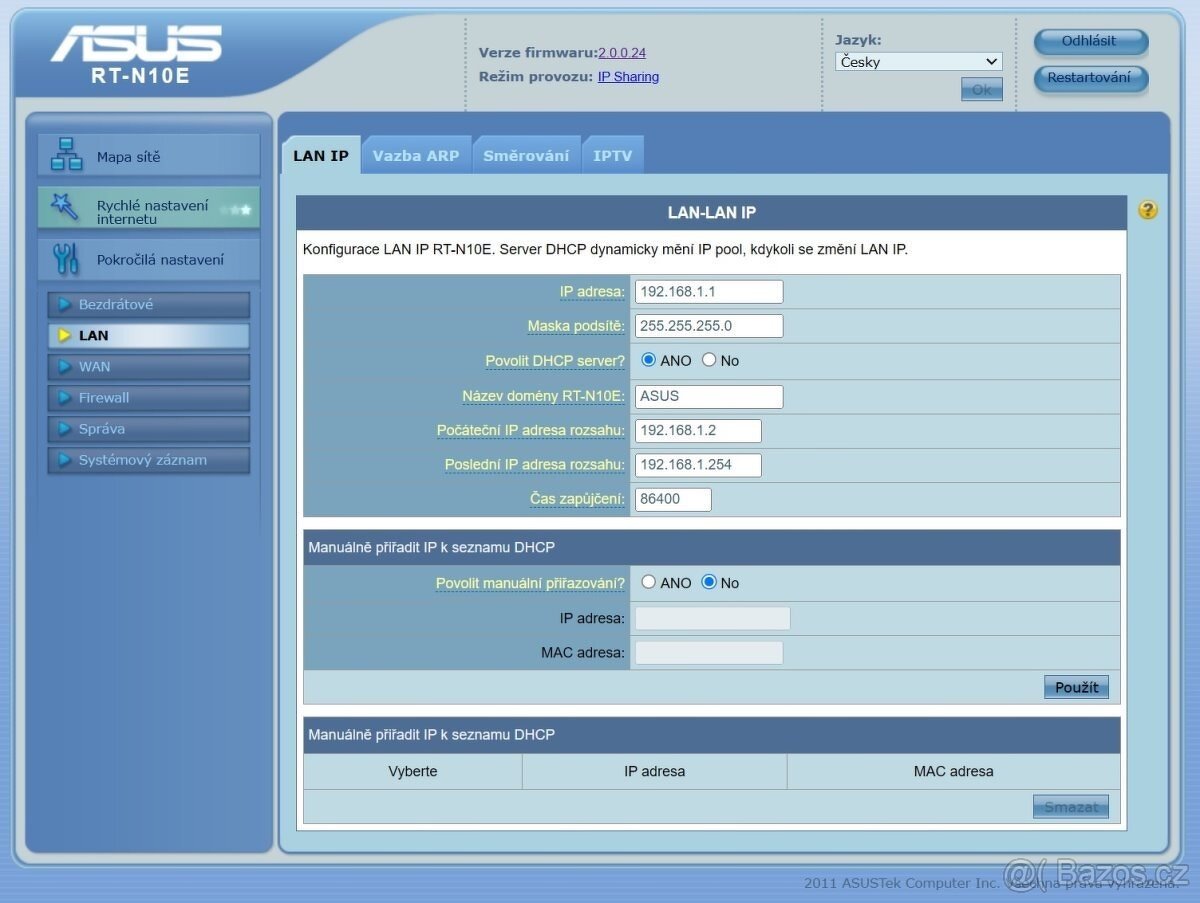The height and width of the screenshot is (903, 1200).
Task: Open the Jazyk language dropdown
Action: coord(917,61)
